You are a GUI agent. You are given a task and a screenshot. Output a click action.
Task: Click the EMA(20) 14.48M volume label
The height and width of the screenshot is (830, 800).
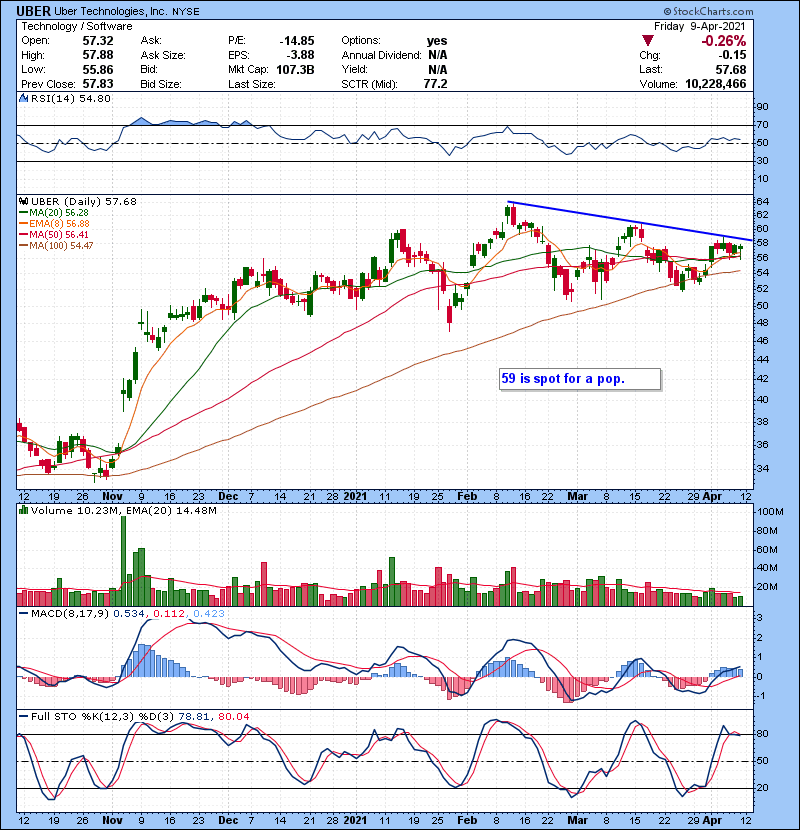click(x=171, y=510)
